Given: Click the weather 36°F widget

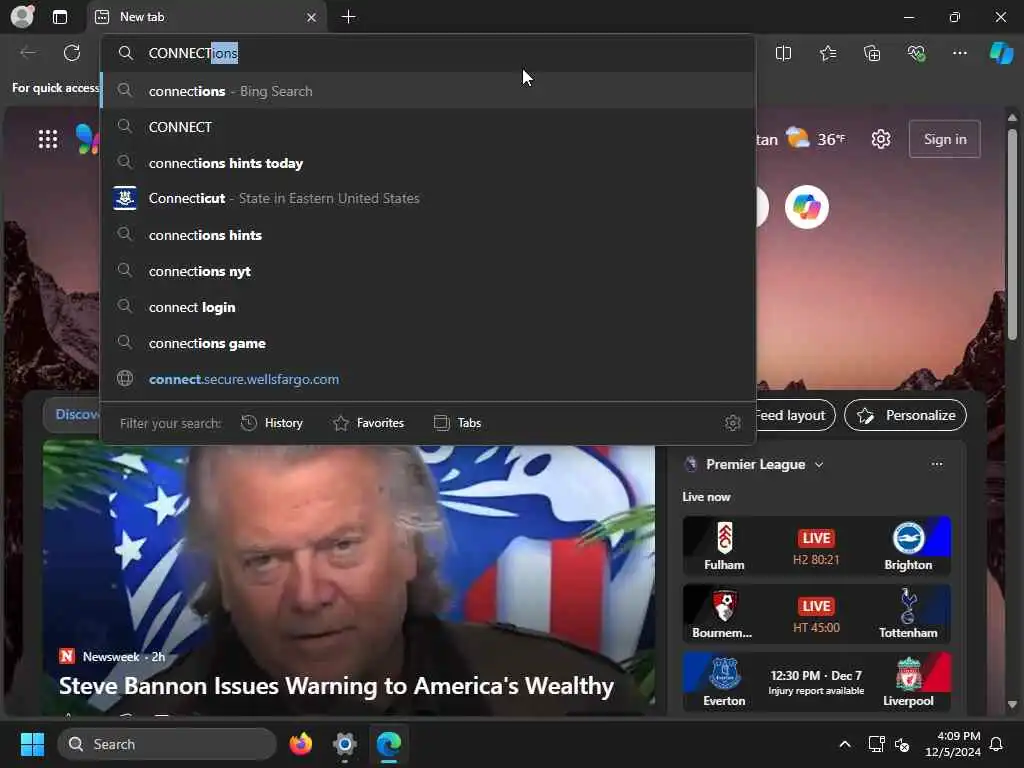Looking at the screenshot, I should coord(815,138).
